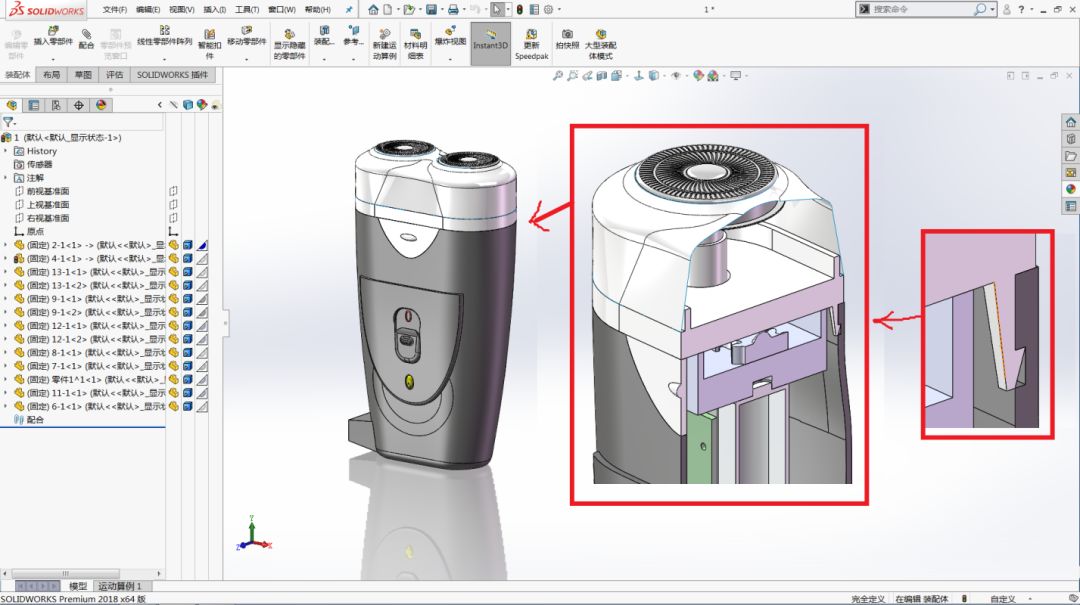
Task: Open the 智能扣件 (Smart Fasteners) tool
Action: click(x=209, y=43)
